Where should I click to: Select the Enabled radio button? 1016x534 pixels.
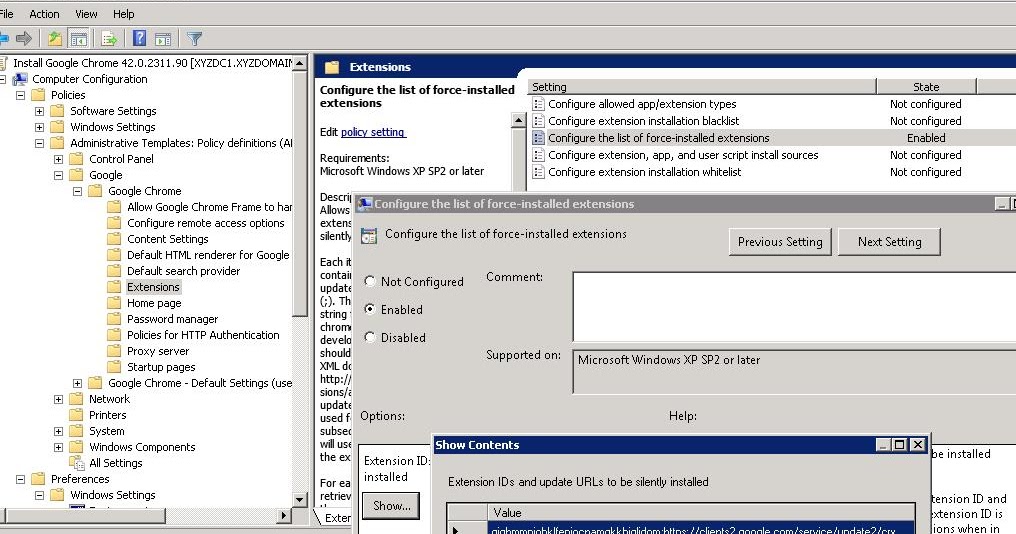pos(370,309)
